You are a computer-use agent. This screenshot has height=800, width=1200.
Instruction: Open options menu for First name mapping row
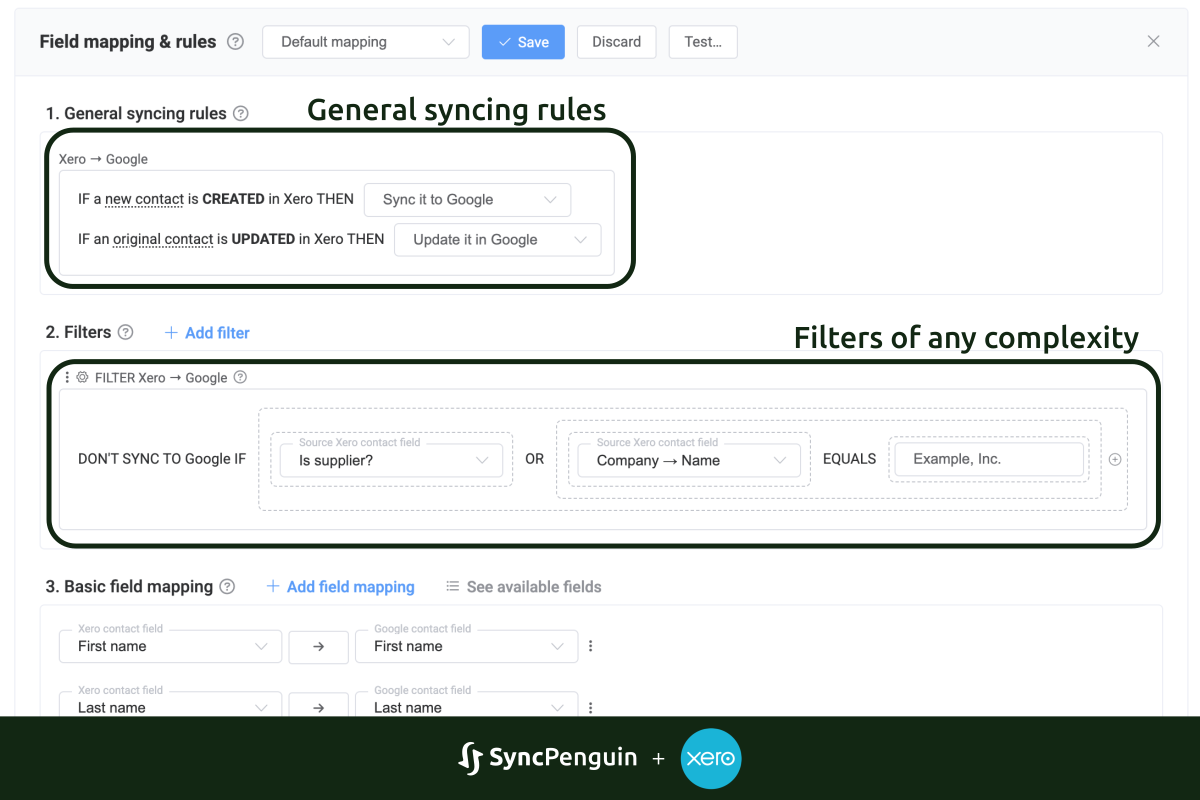tap(590, 646)
